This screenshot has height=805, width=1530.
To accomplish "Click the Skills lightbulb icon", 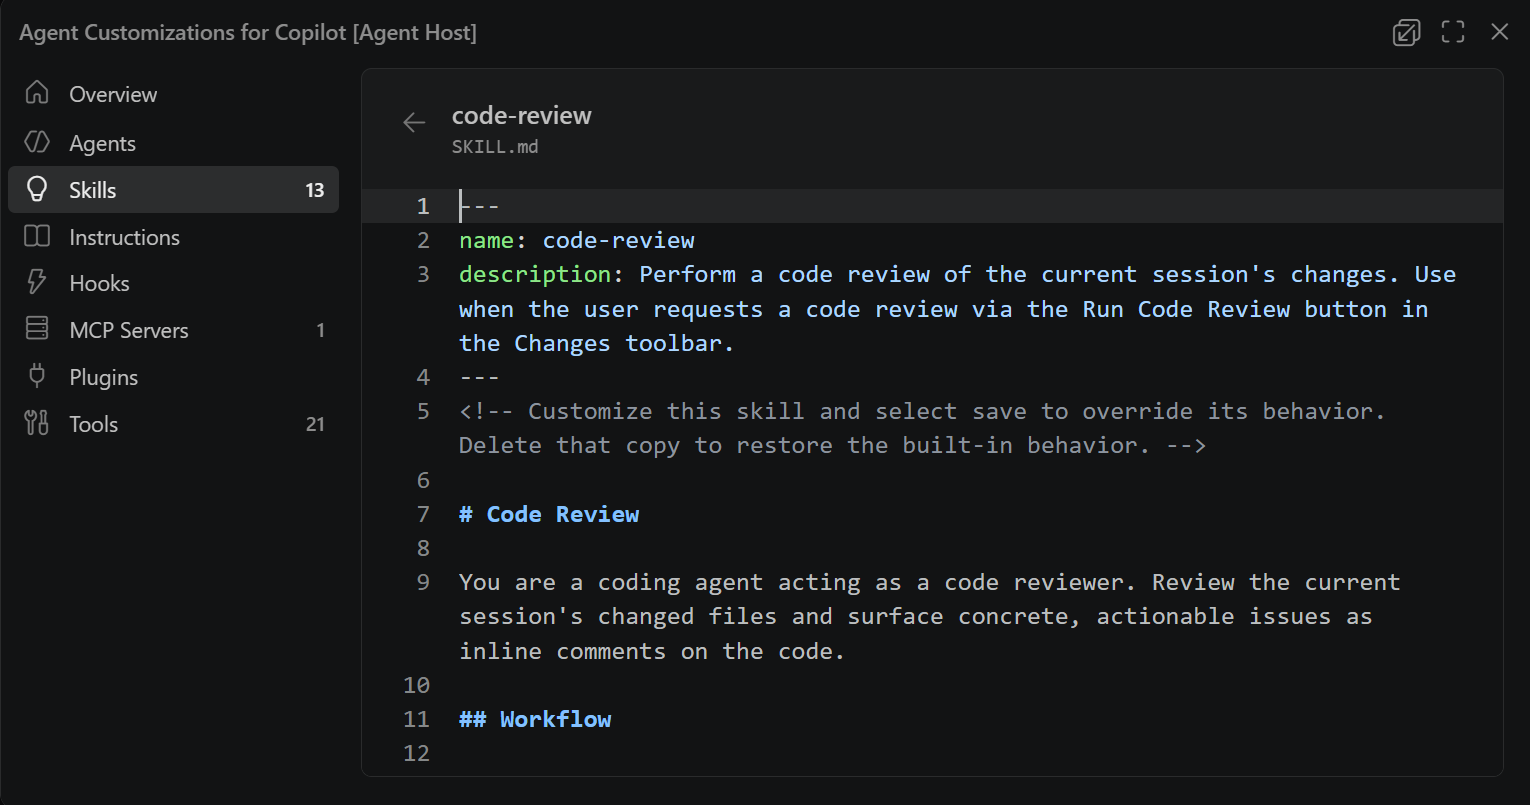I will coord(37,189).
